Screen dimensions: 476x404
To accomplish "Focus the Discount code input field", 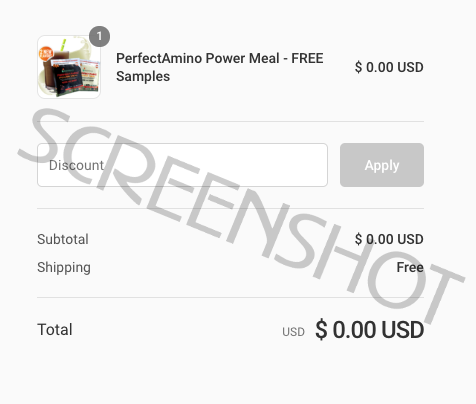I will tap(182, 165).
